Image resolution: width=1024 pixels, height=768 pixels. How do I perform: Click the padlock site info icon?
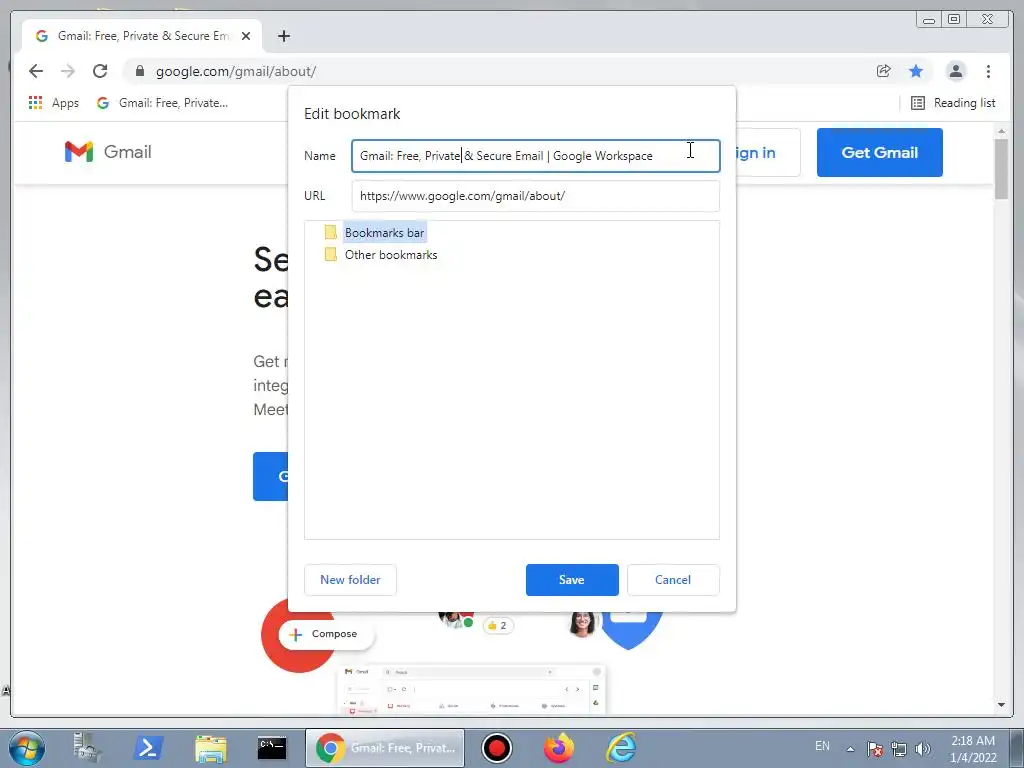click(x=139, y=71)
